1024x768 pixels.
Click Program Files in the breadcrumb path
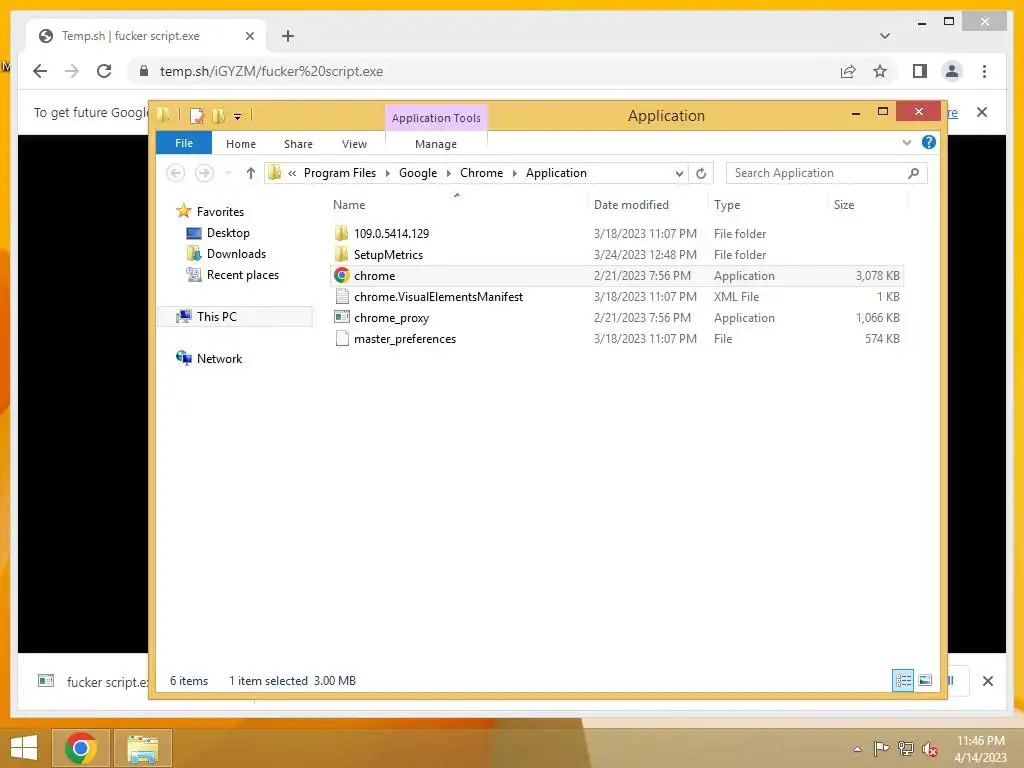340,173
